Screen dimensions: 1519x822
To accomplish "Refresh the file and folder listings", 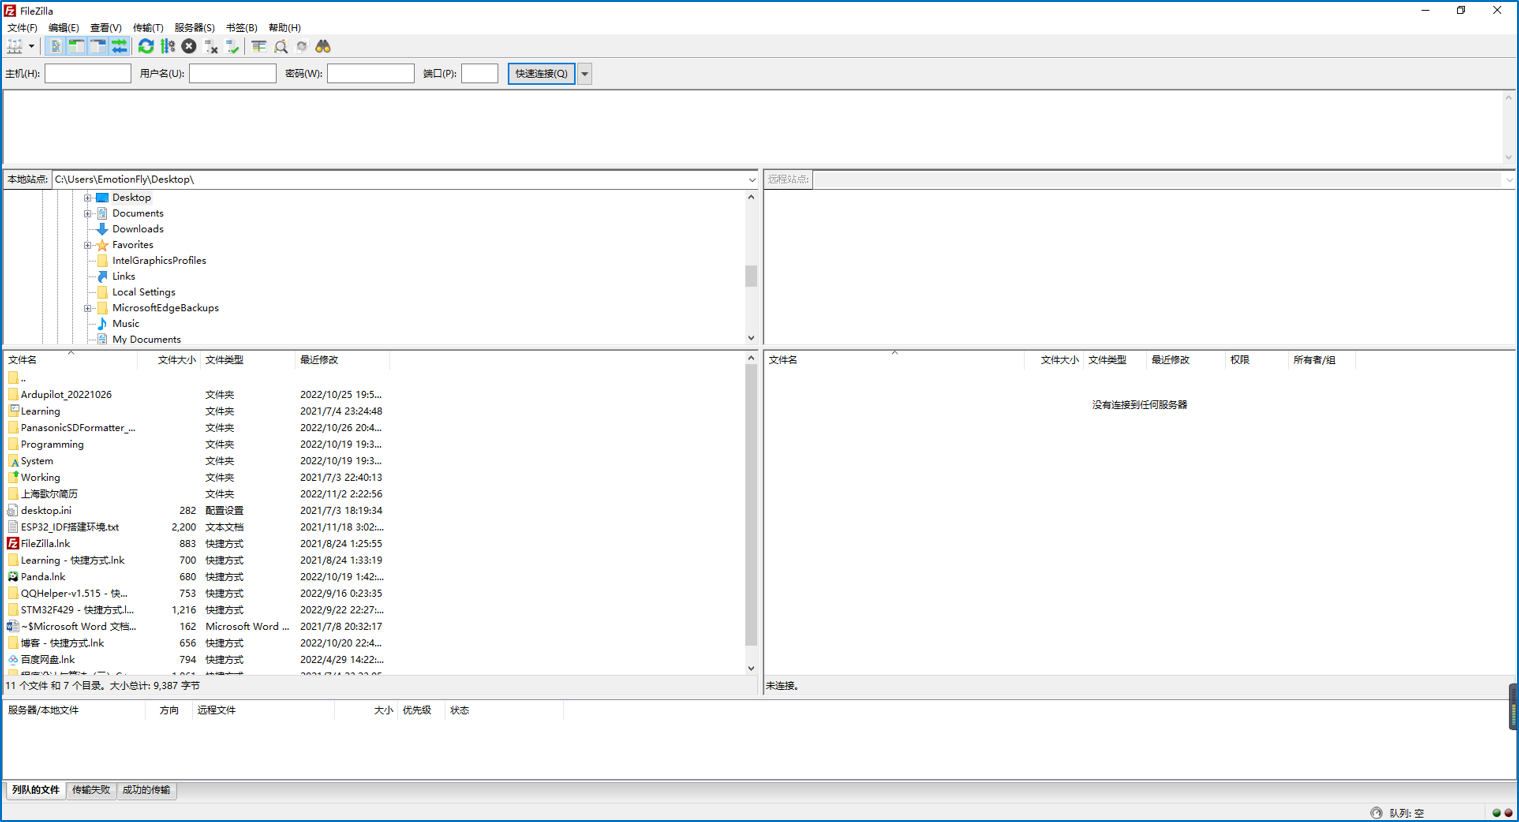I will pyautogui.click(x=146, y=46).
